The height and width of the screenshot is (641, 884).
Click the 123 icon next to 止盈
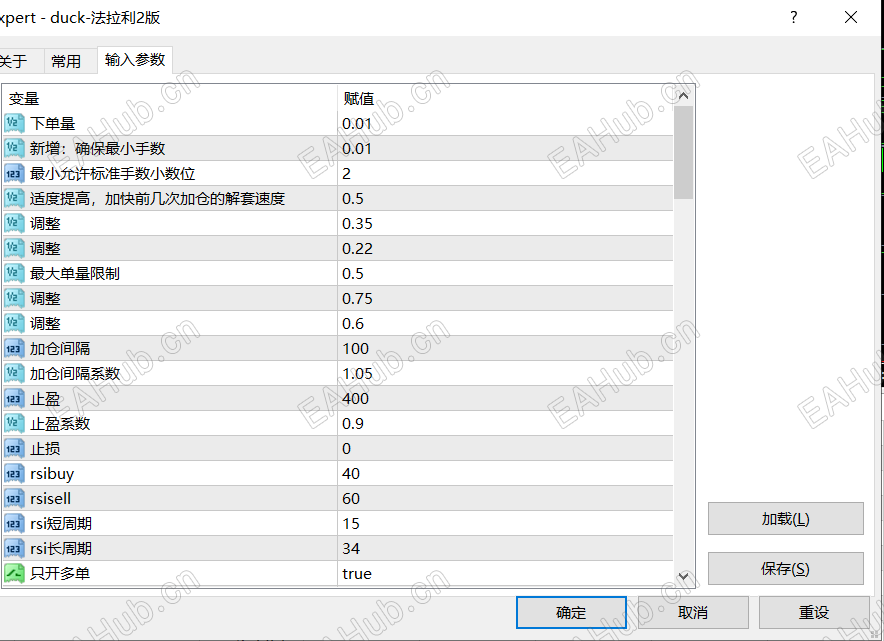[x=14, y=397]
